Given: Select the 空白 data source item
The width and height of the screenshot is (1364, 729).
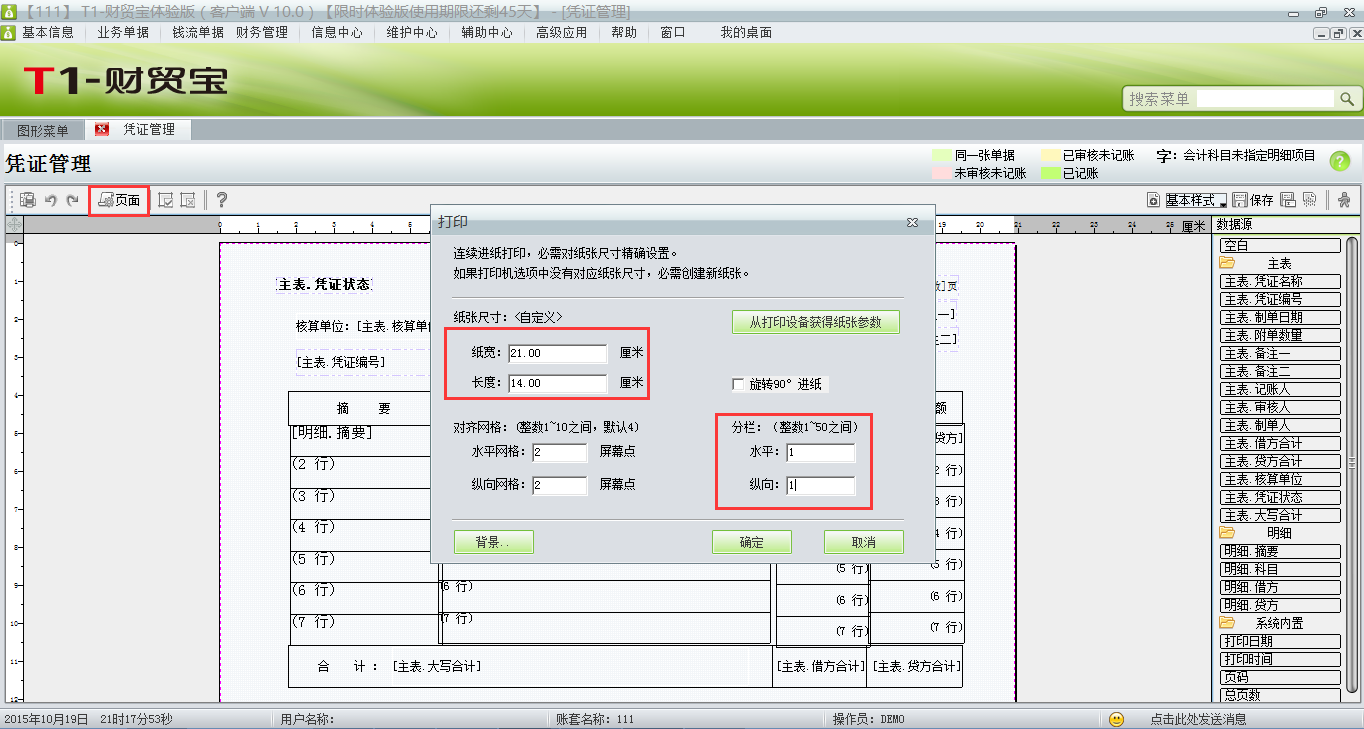Looking at the screenshot, I should 1280,245.
